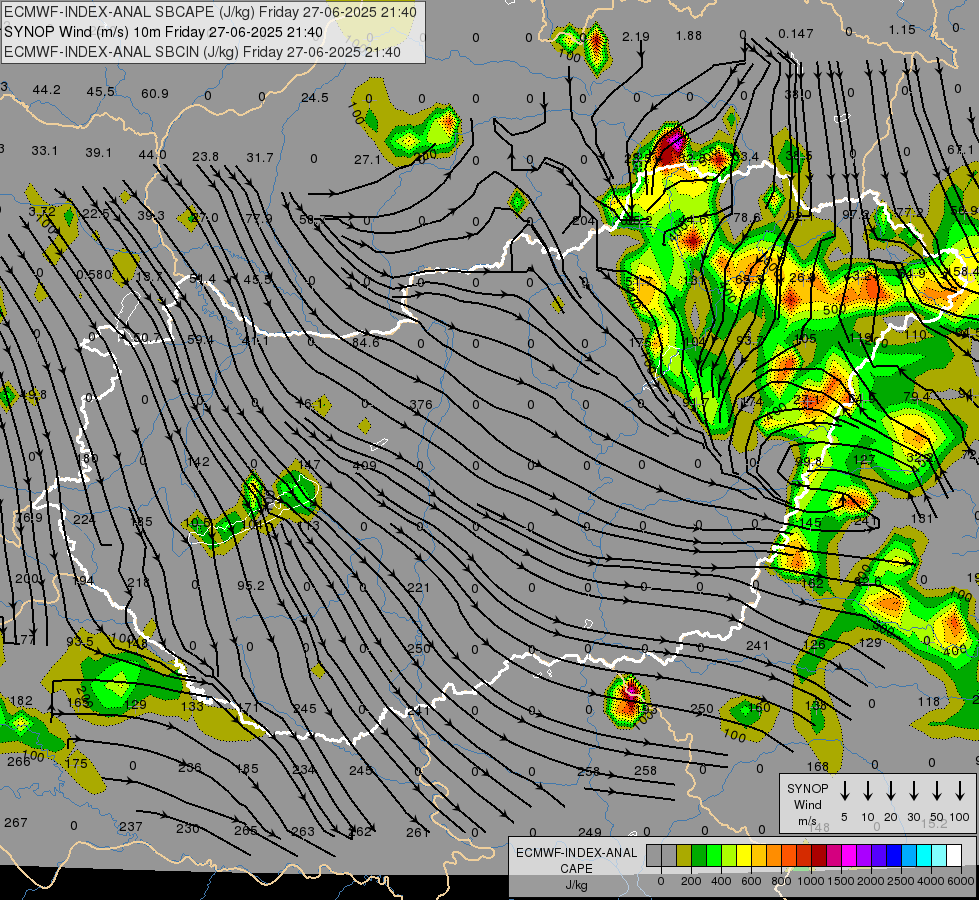The image size is (979, 900).
Task: Pick the dark red CAPE legend swatch
Action: coord(819,855)
